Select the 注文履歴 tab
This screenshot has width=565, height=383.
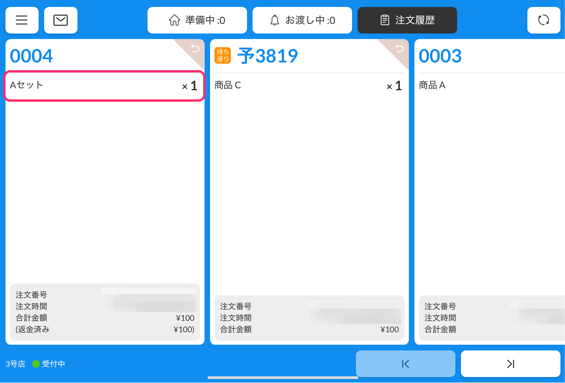point(407,20)
